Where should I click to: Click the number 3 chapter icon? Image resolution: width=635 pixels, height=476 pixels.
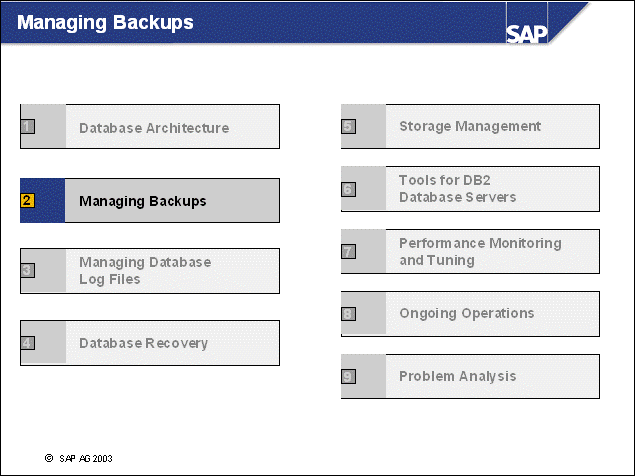(27, 270)
